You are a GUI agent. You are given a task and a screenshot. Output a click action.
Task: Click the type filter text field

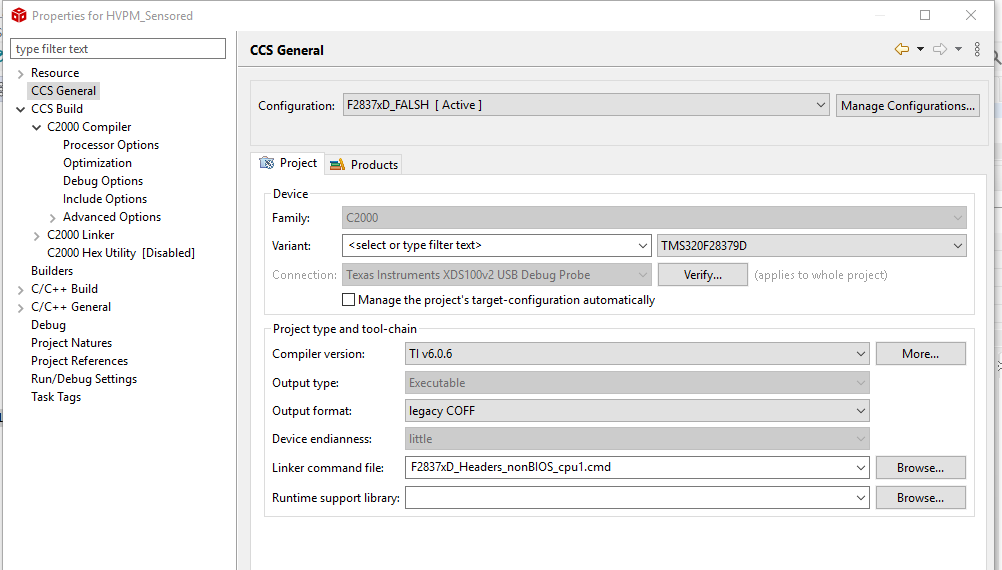point(119,49)
